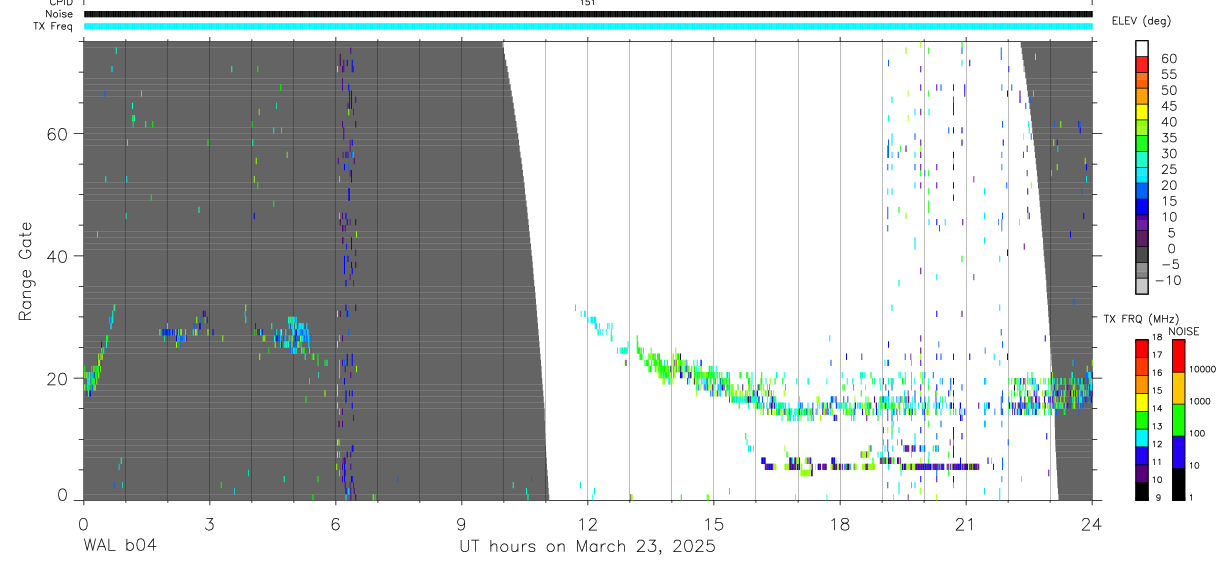Click x-axis hour label '21'
This screenshot has height=567, width=1228.
pyautogui.click(x=965, y=523)
